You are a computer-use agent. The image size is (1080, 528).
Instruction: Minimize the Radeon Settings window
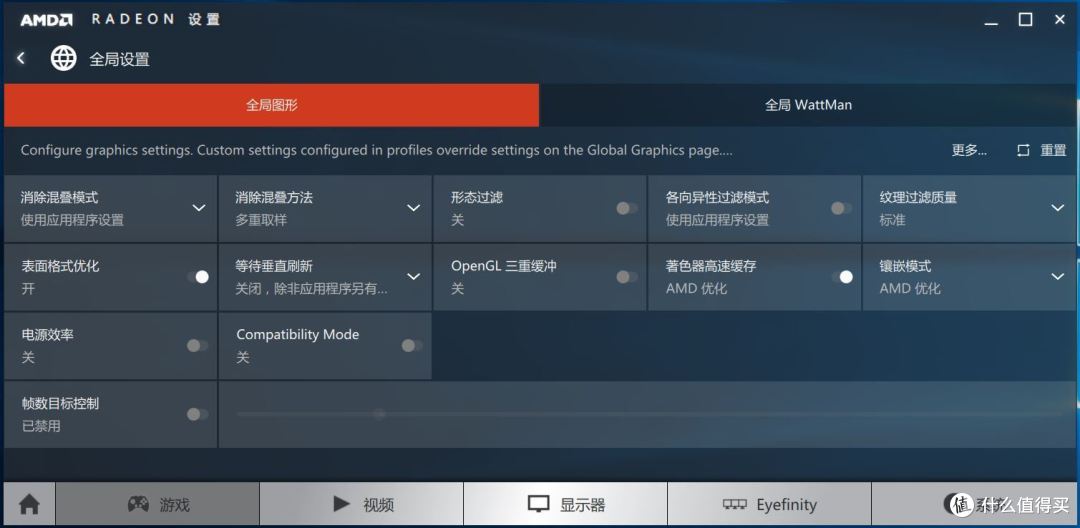tap(991, 24)
